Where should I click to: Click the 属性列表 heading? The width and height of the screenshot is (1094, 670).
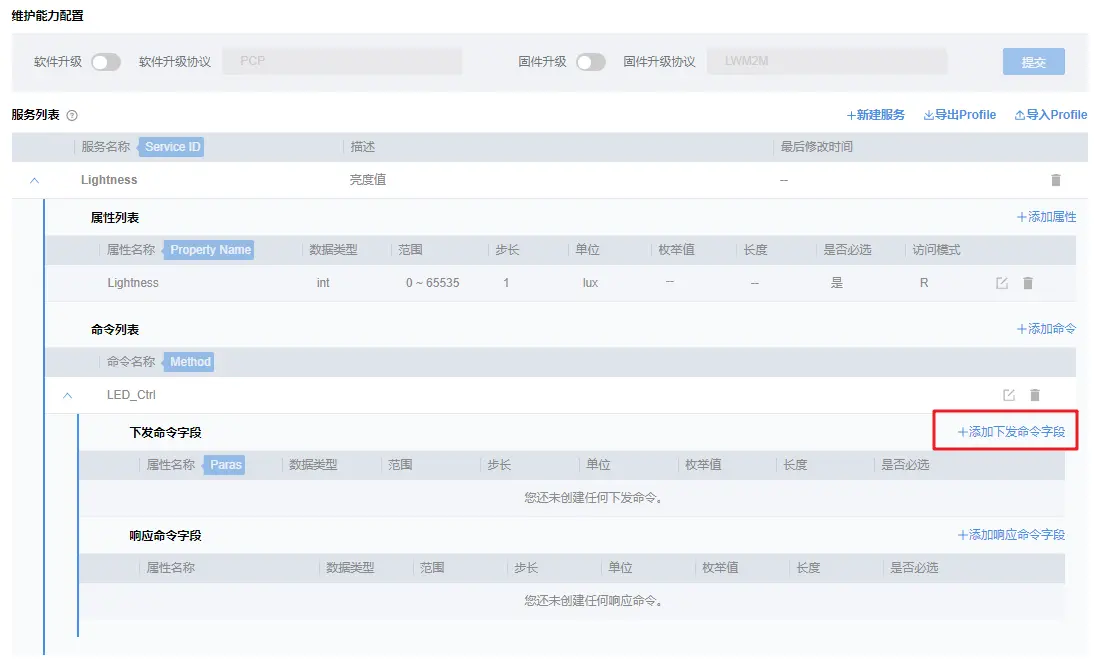pos(114,218)
